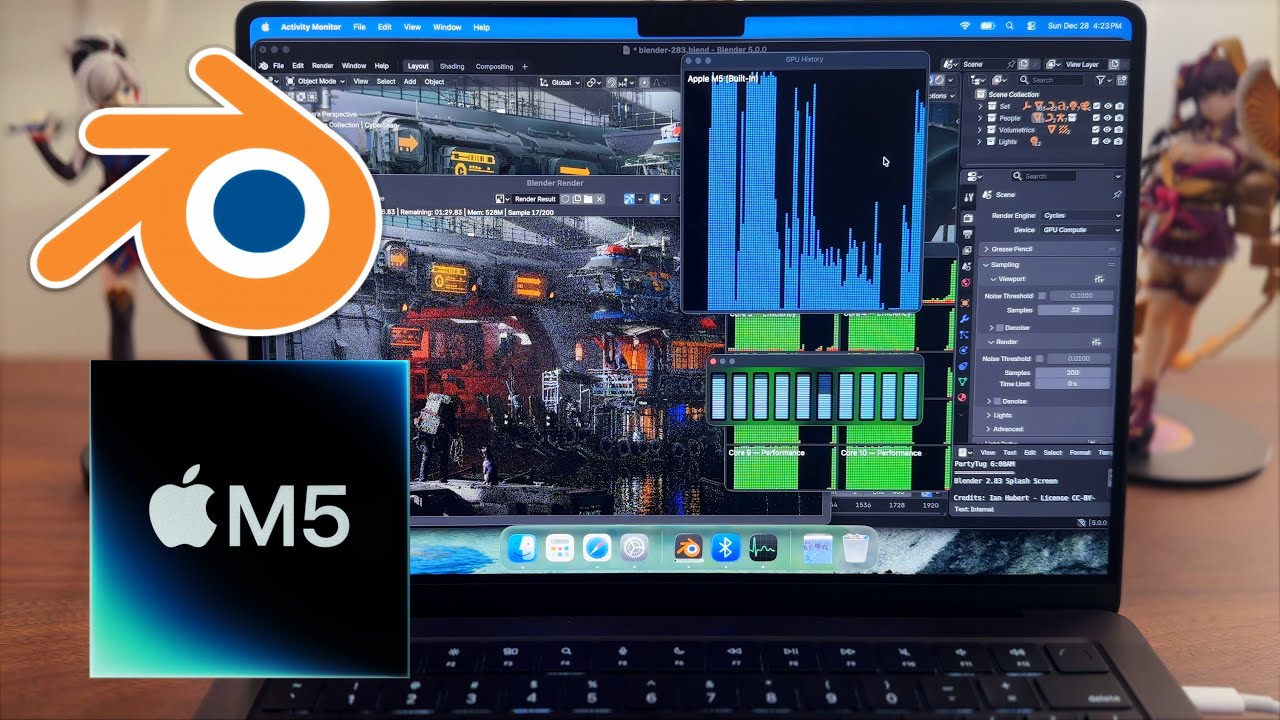Toggle the snapping magnet icon
Viewport: 1280px width, 720px height.
click(x=611, y=82)
